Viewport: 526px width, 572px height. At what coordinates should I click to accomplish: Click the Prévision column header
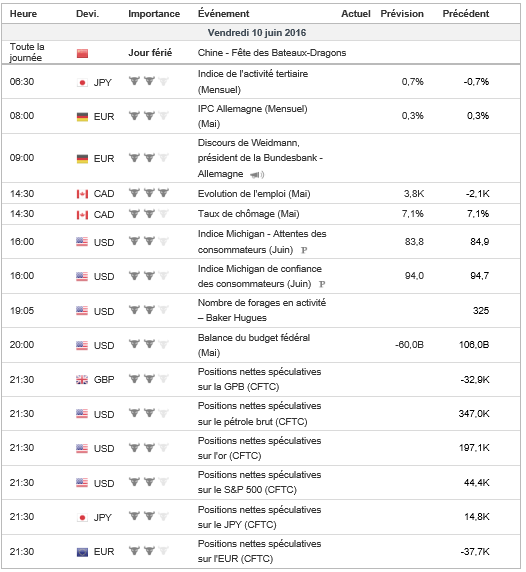pos(402,14)
